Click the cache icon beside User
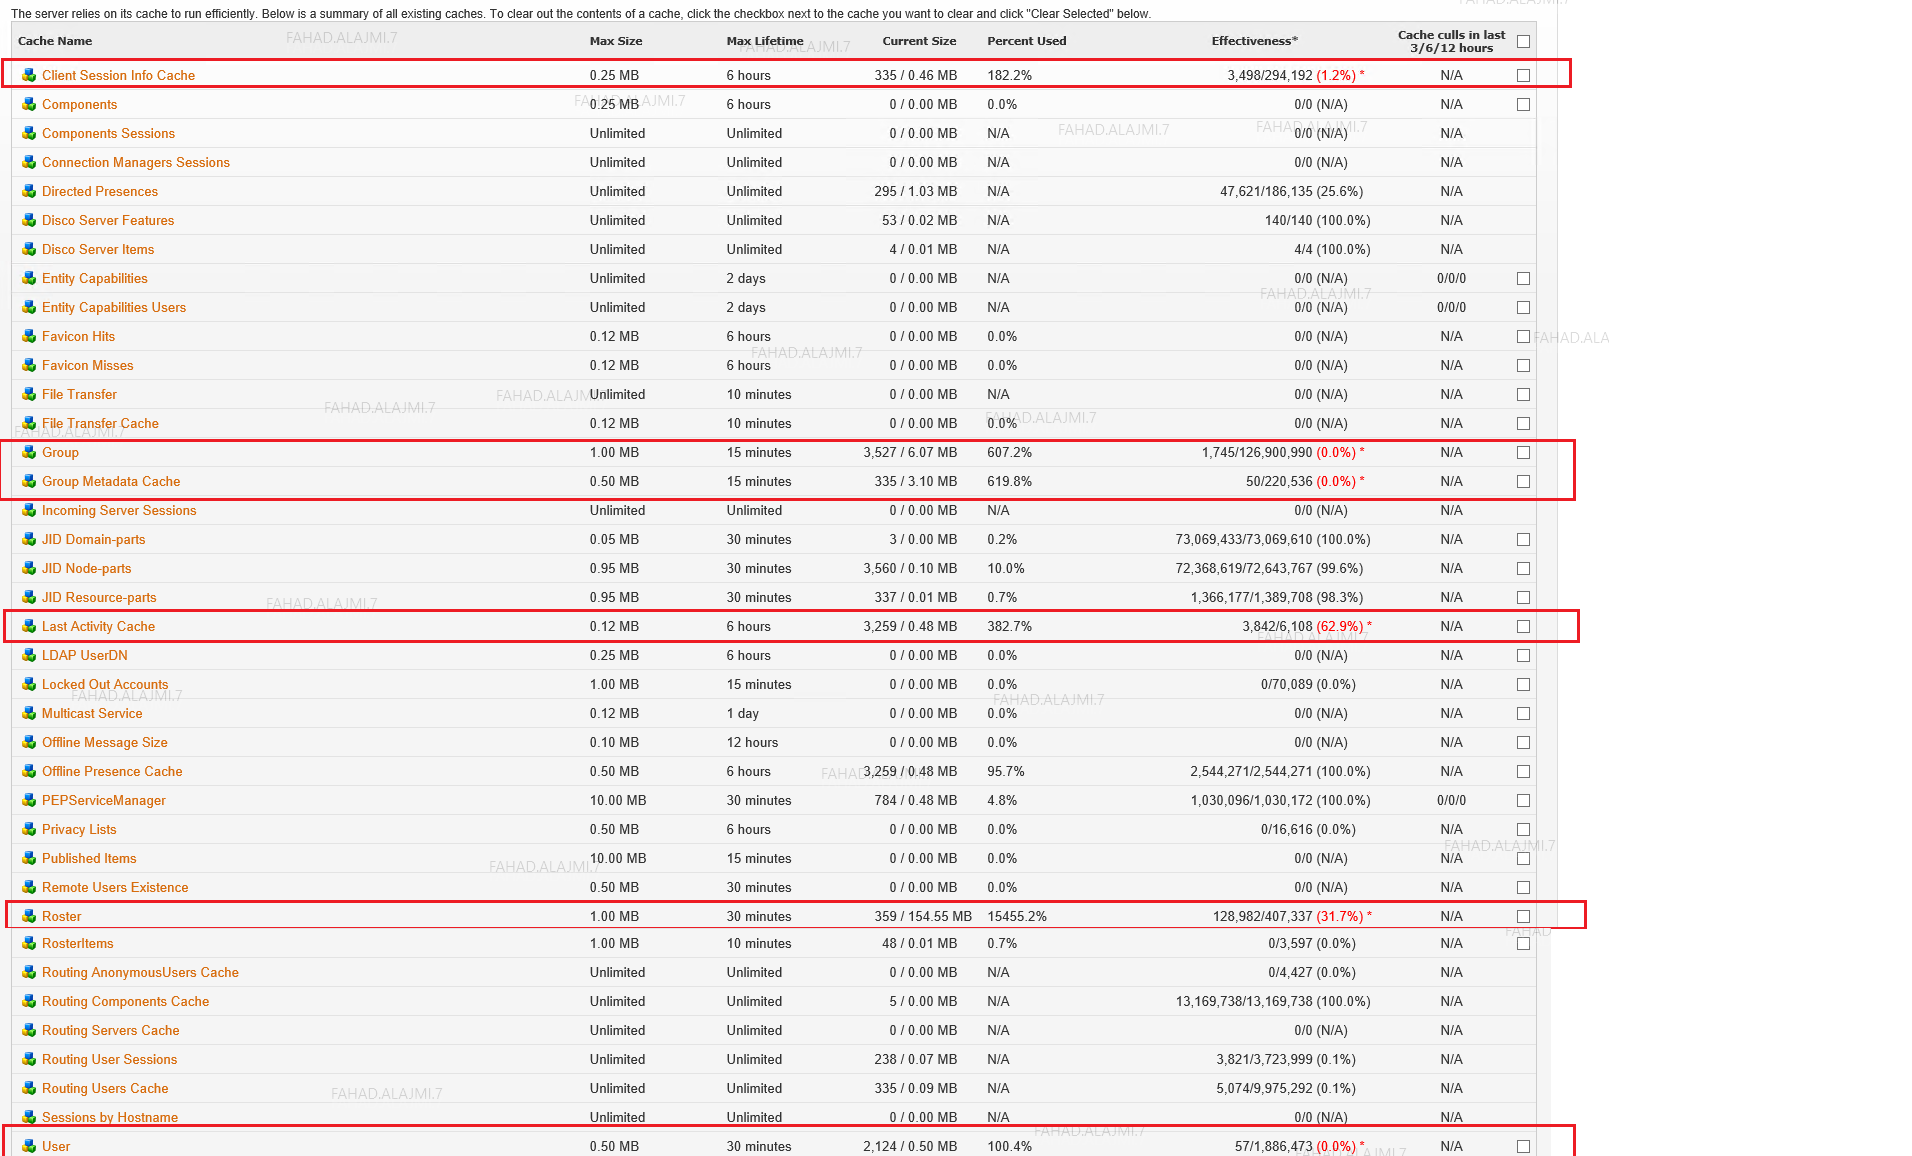Image resolution: width=1912 pixels, height=1156 pixels. (29, 1146)
